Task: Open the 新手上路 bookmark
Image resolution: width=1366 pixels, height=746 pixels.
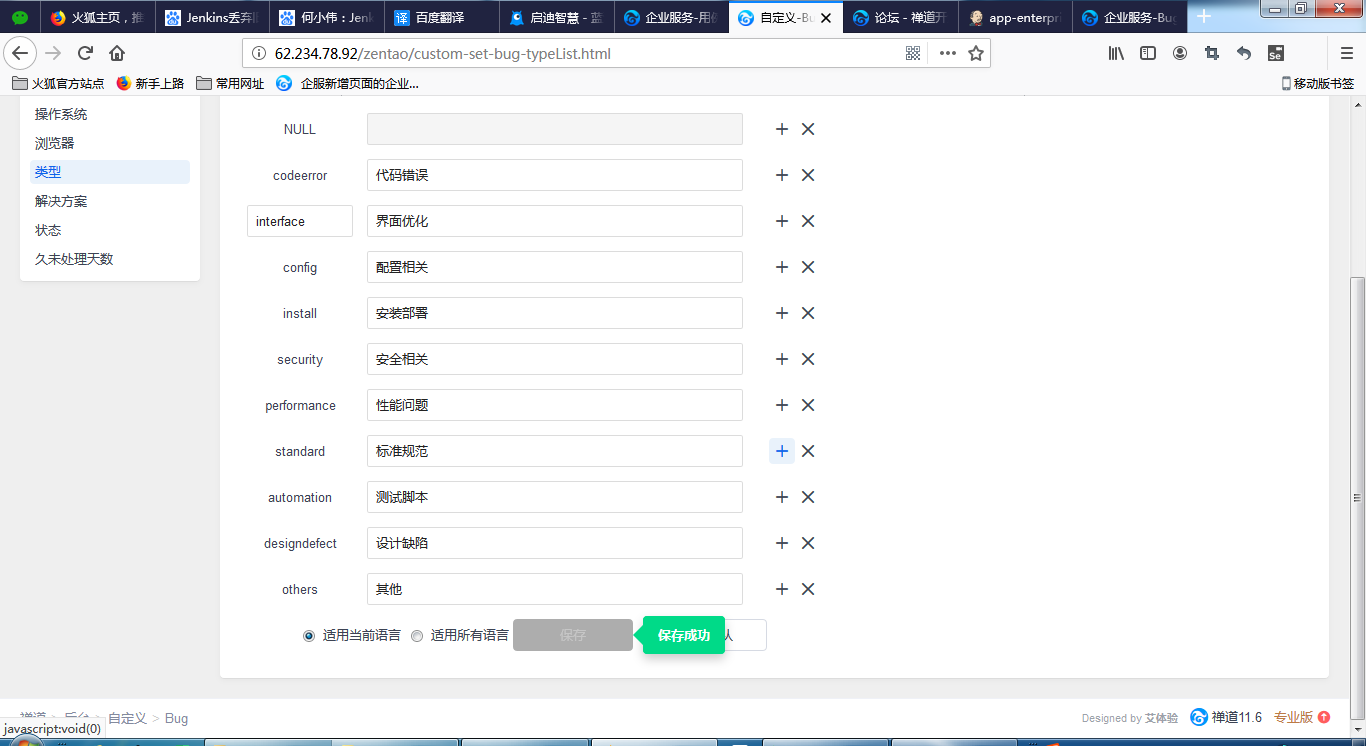Action: [x=150, y=83]
